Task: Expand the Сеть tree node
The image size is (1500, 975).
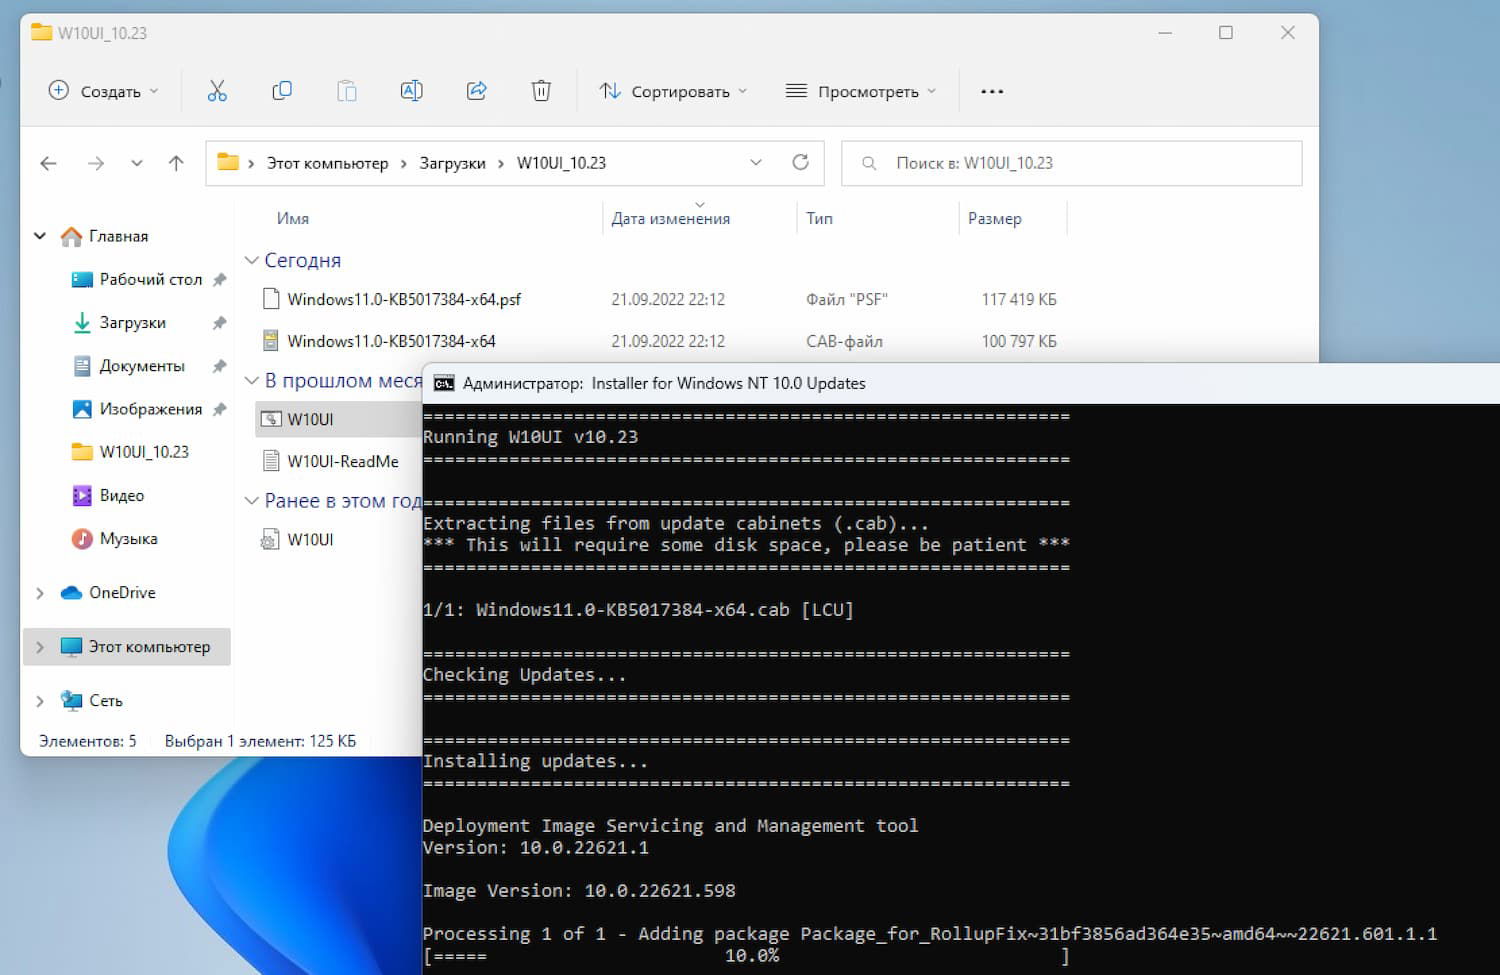Action: pos(40,701)
